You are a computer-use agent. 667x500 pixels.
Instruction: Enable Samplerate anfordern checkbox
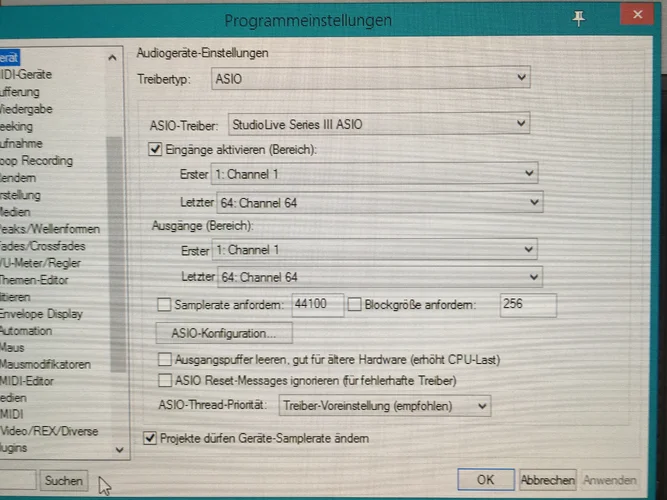[x=164, y=305]
